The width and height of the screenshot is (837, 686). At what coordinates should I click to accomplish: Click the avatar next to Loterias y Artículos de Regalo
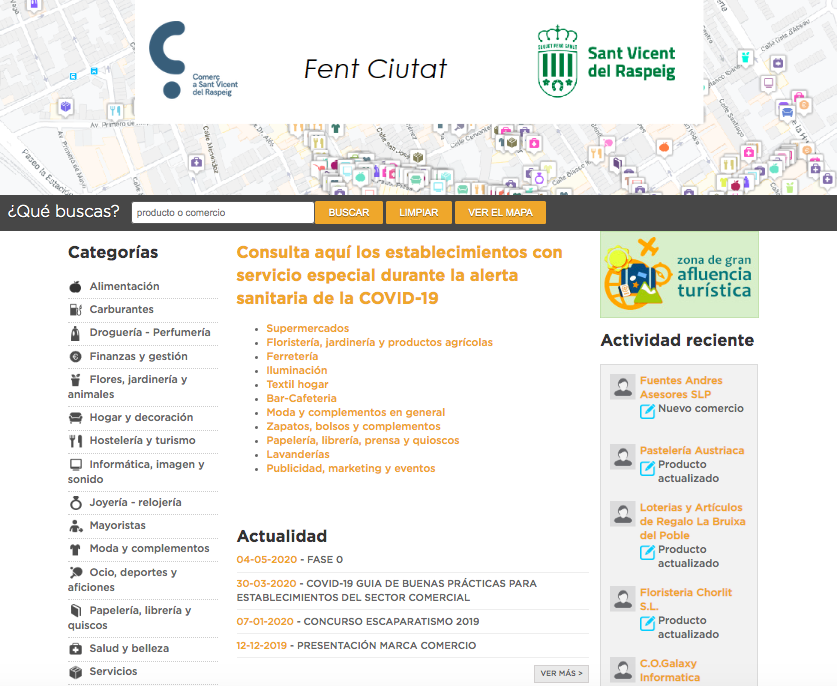[622, 514]
